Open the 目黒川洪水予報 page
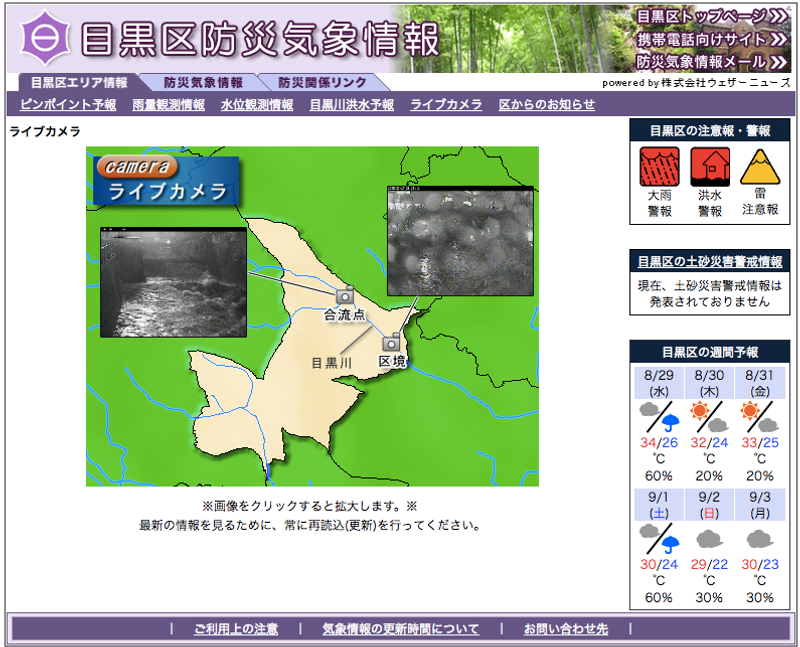This screenshot has height=647, width=800. click(351, 104)
